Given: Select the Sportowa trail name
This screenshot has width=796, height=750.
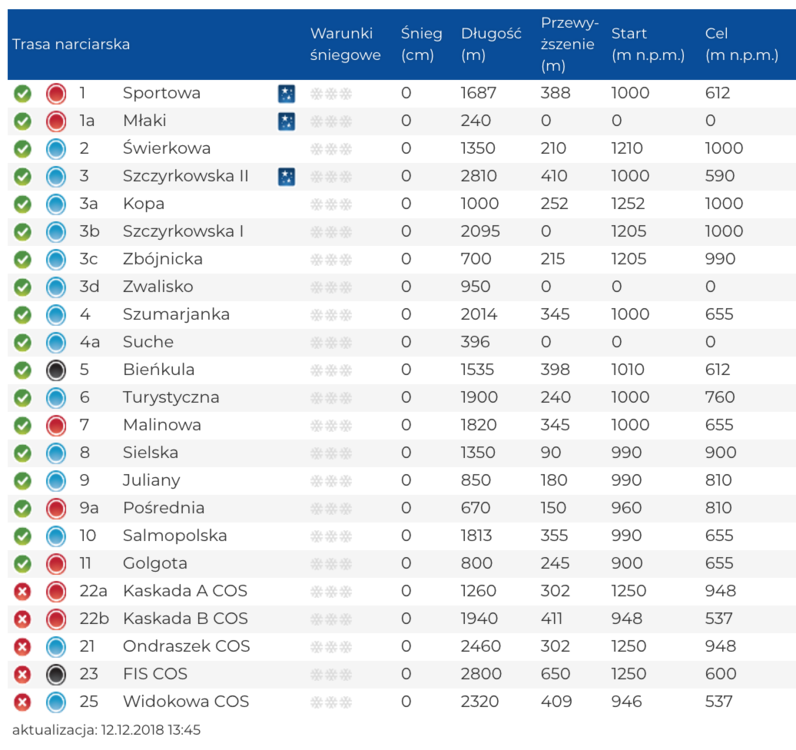Looking at the screenshot, I should [x=161, y=93].
